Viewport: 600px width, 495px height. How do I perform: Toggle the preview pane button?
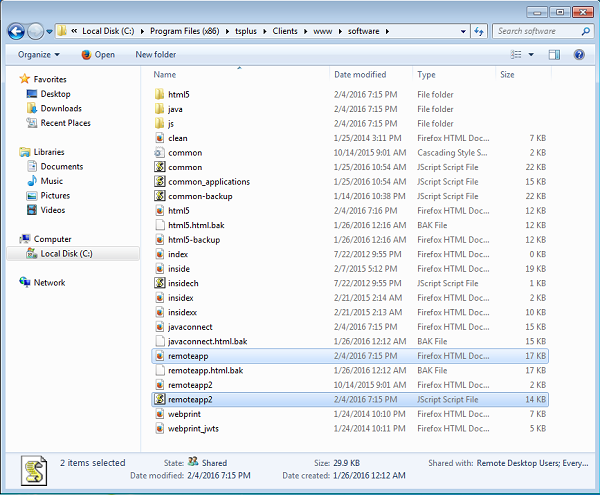555,54
